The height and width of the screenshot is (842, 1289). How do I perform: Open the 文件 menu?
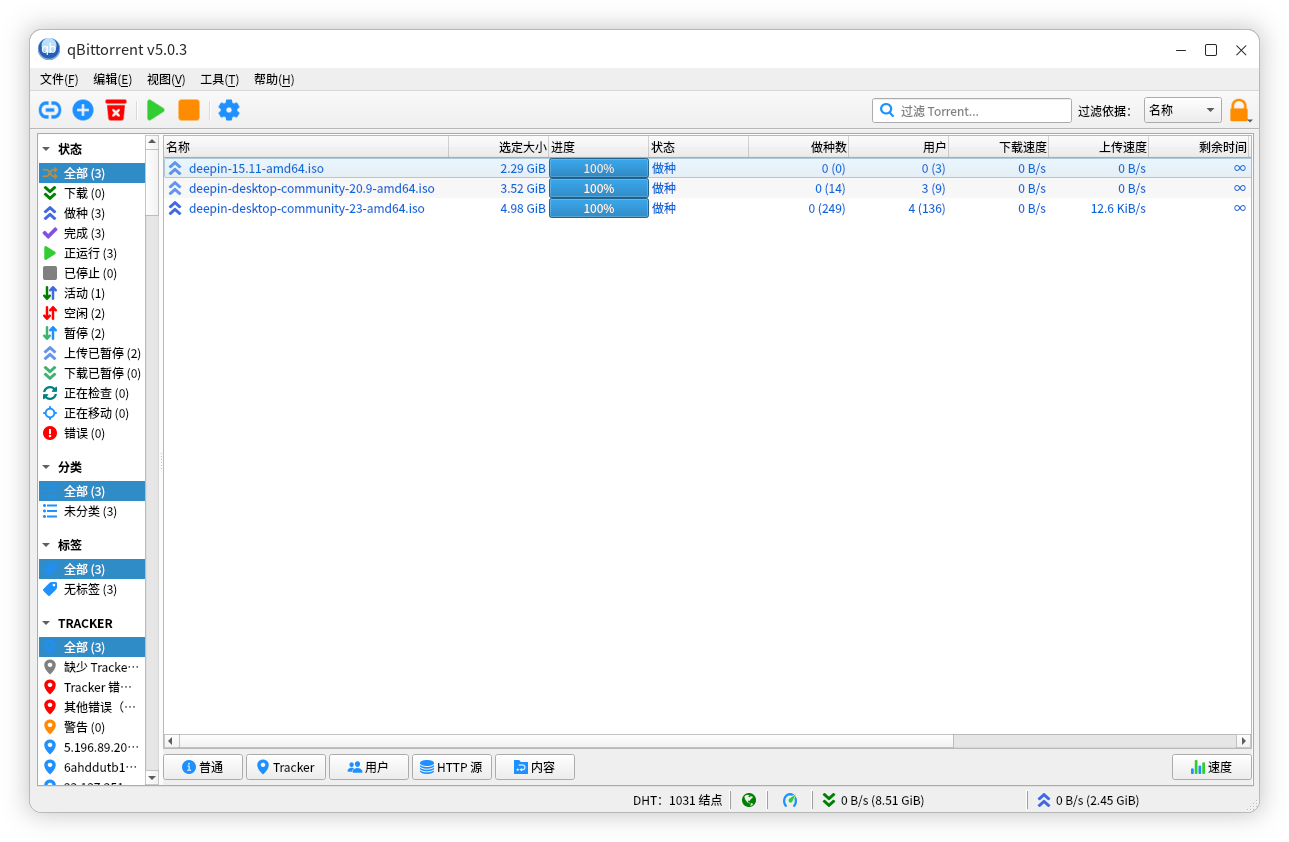point(59,80)
